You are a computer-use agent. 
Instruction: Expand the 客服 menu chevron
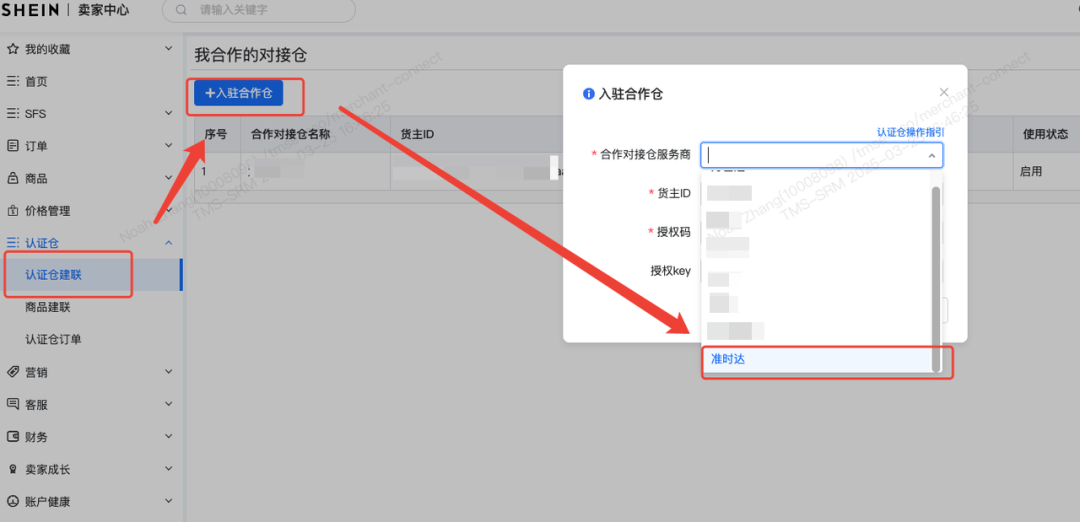point(169,404)
